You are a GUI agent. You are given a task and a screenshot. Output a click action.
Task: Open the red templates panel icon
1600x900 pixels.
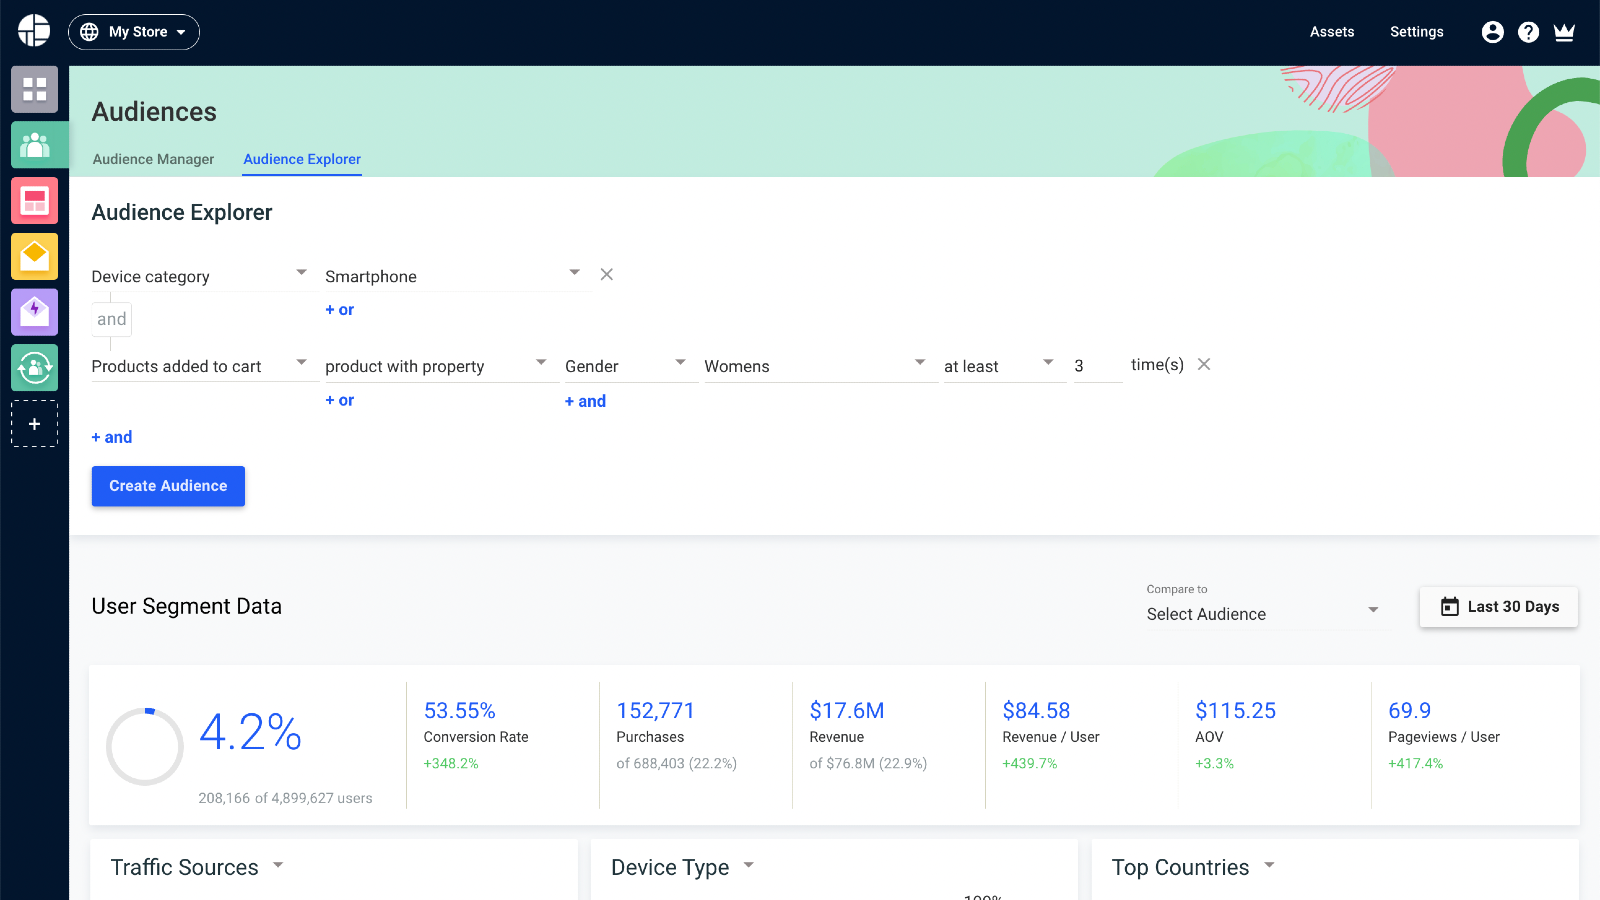point(34,200)
